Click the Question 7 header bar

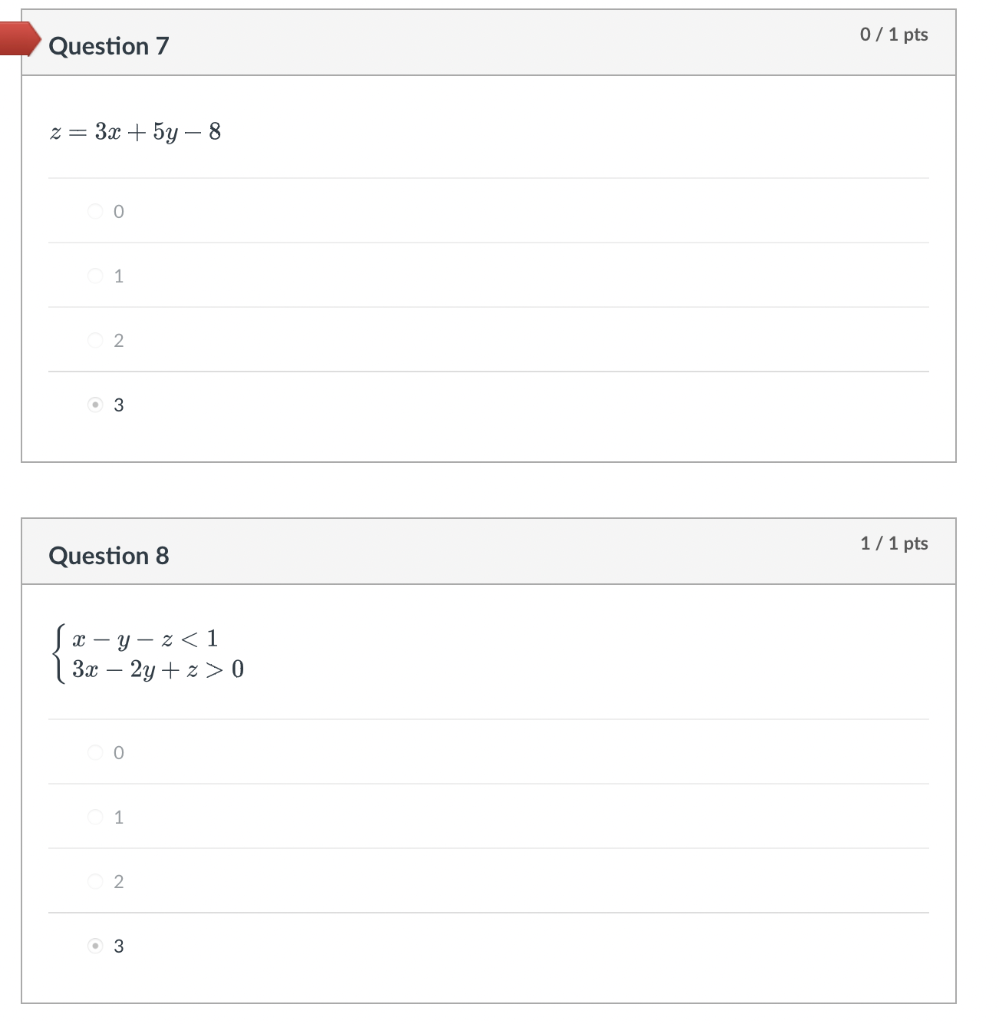point(490,44)
